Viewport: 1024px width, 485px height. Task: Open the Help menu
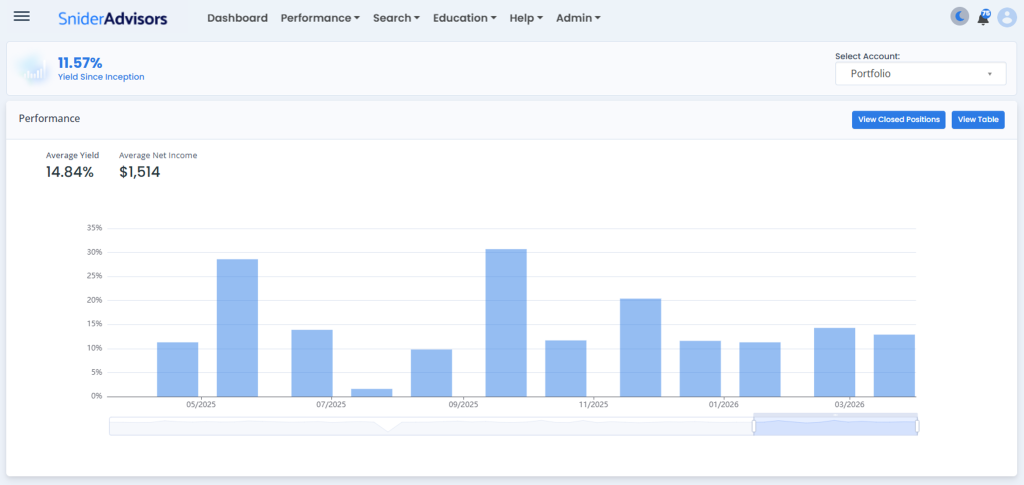point(526,18)
